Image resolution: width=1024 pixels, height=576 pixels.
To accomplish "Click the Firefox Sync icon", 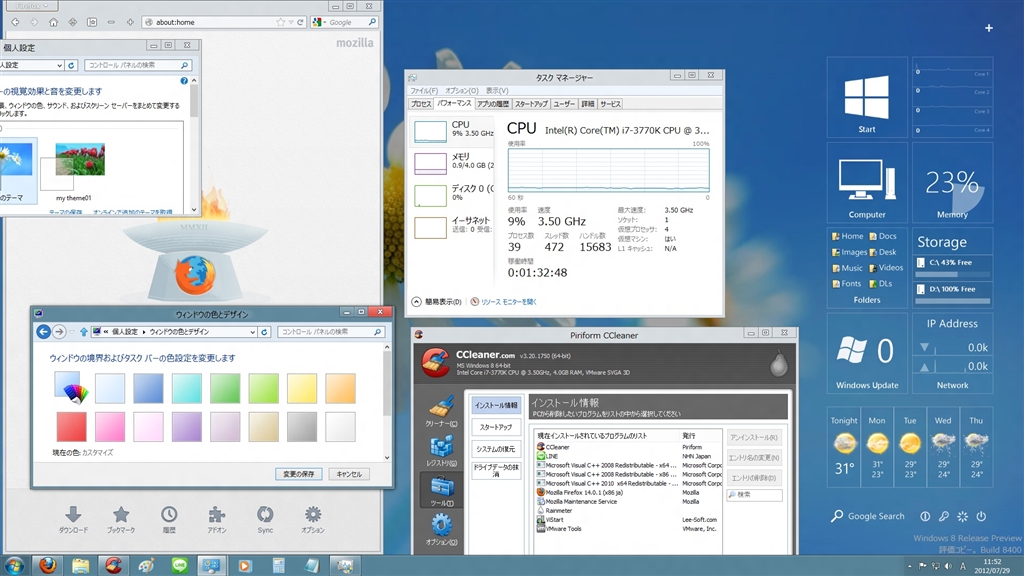I will pos(265,515).
